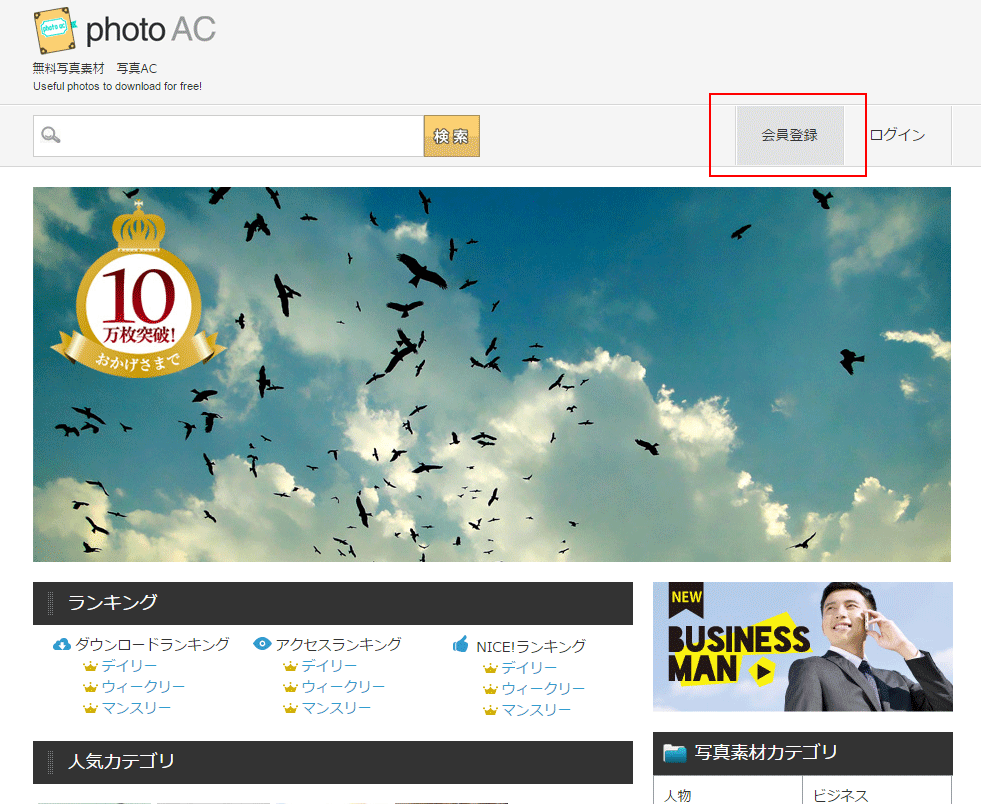Image resolution: width=981 pixels, height=804 pixels.
Task: Click the thumbs-up NICE! ranking icon
Action: [x=461, y=644]
